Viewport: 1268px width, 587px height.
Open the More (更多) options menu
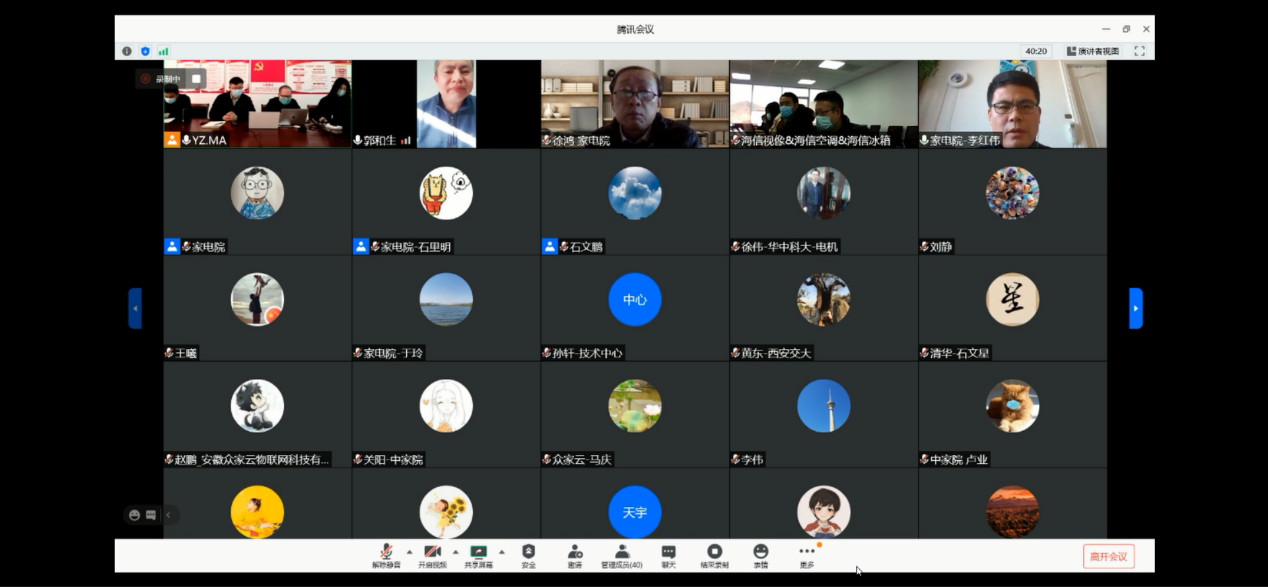807,555
